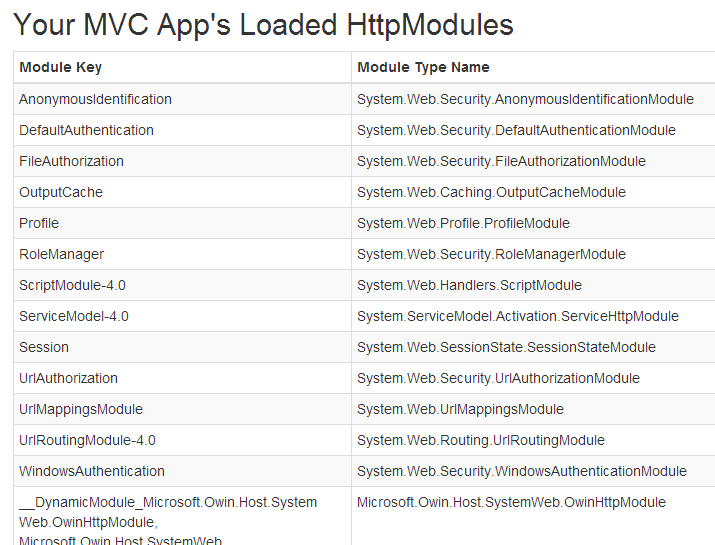Click the ServiceModel-4.0 key cell

pyautogui.click(x=74, y=316)
